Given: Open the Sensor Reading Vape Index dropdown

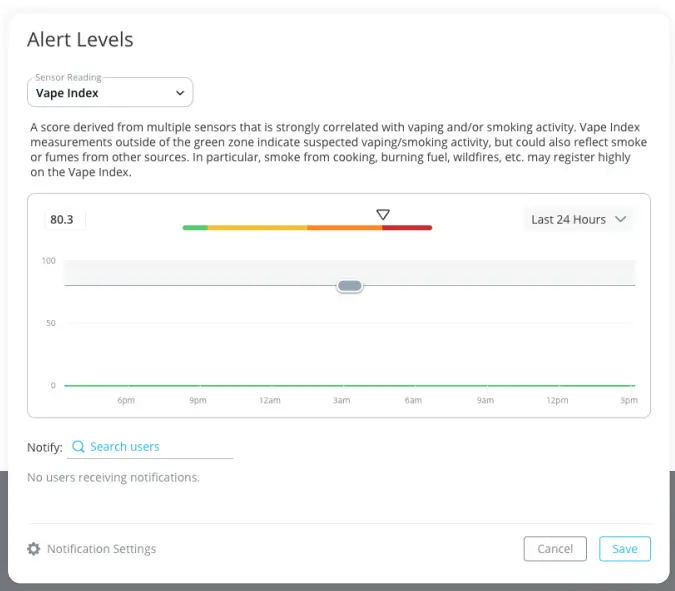Looking at the screenshot, I should (x=109, y=93).
